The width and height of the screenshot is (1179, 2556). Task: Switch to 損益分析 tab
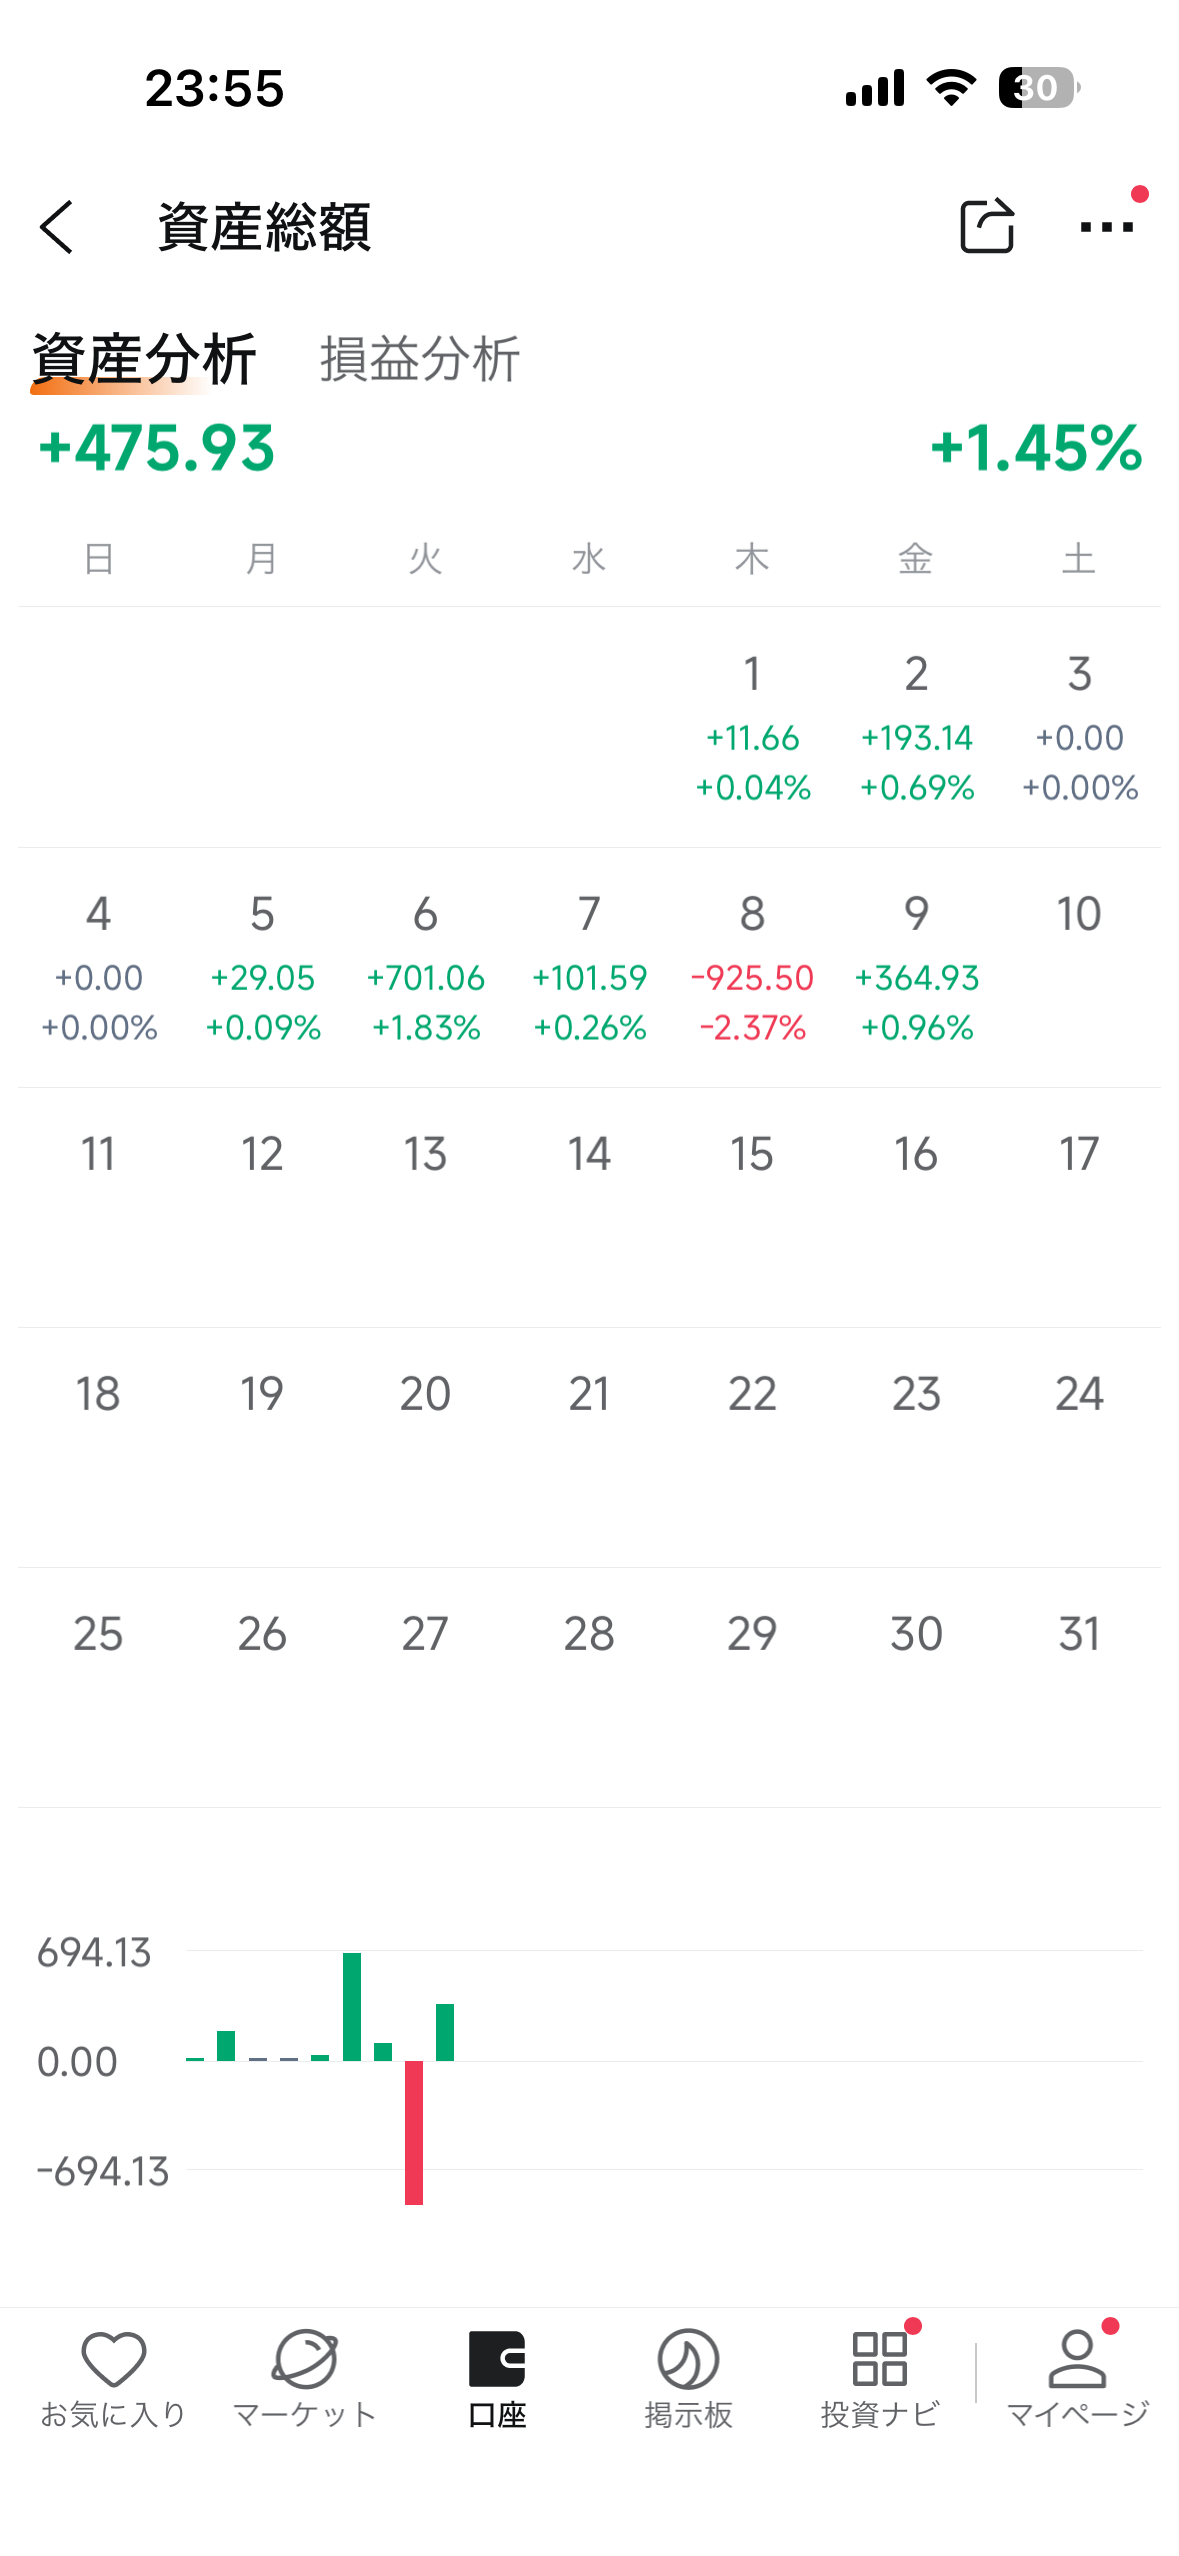(x=420, y=359)
